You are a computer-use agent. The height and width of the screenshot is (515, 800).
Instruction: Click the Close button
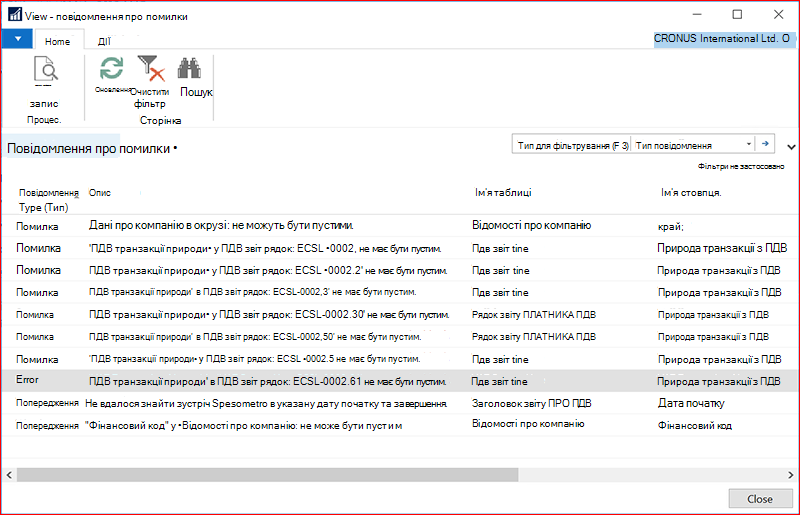pyautogui.click(x=760, y=499)
